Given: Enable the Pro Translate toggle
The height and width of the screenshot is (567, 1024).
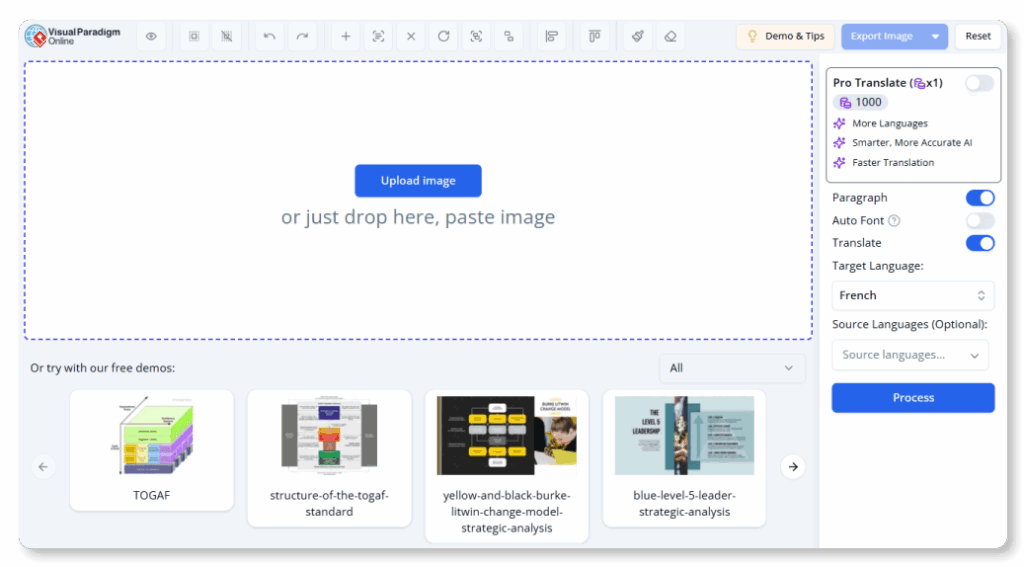Looking at the screenshot, I should click(979, 83).
